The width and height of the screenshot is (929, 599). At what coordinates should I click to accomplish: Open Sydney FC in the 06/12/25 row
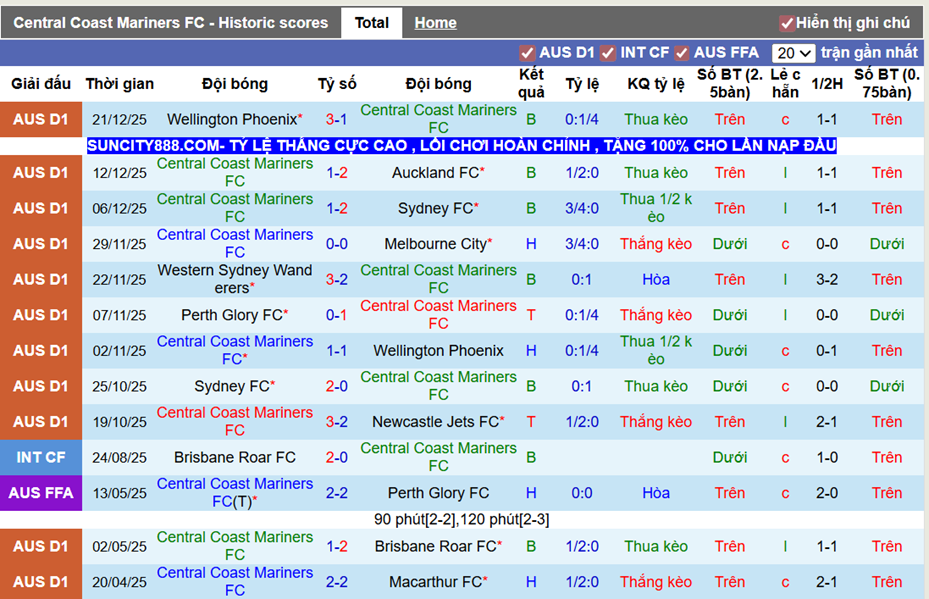click(x=435, y=208)
